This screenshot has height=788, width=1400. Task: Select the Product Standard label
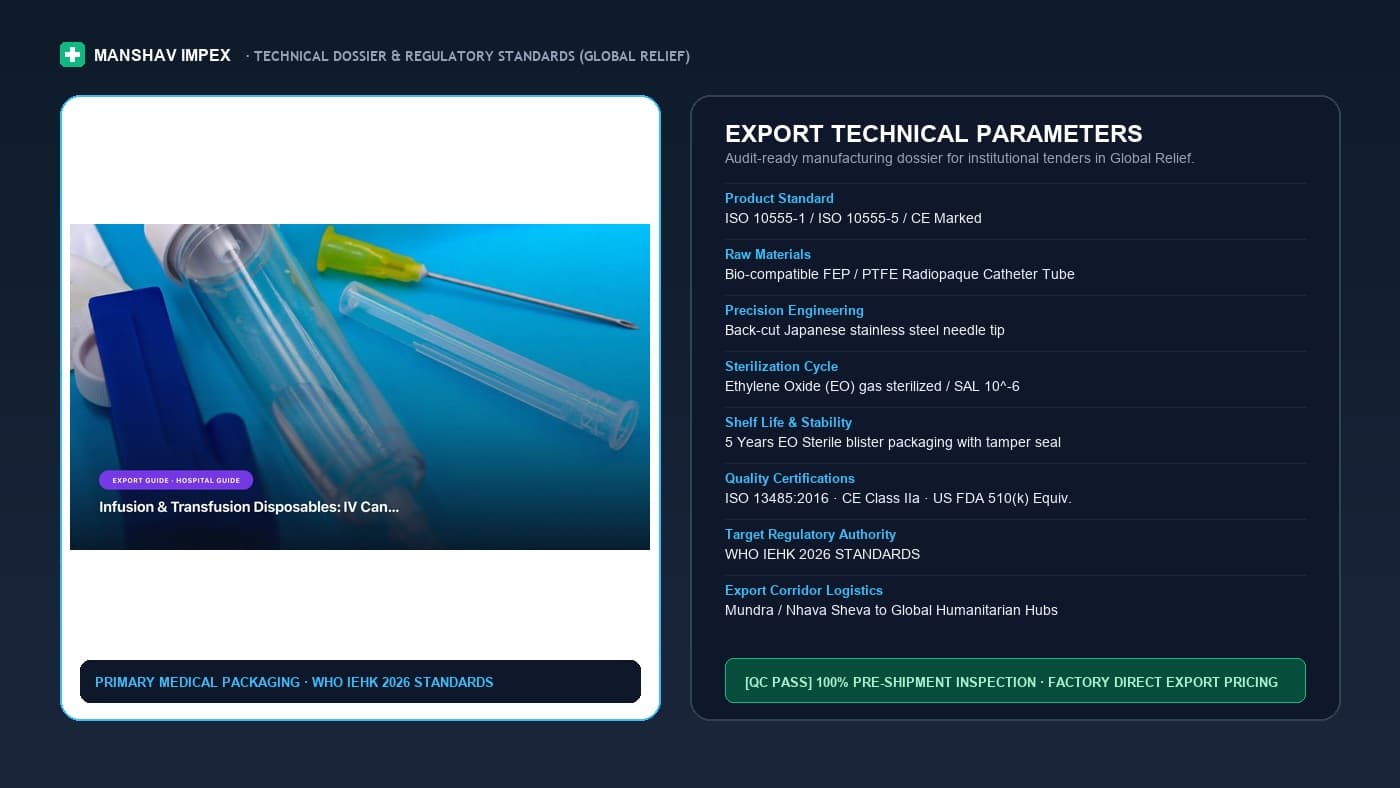779,198
